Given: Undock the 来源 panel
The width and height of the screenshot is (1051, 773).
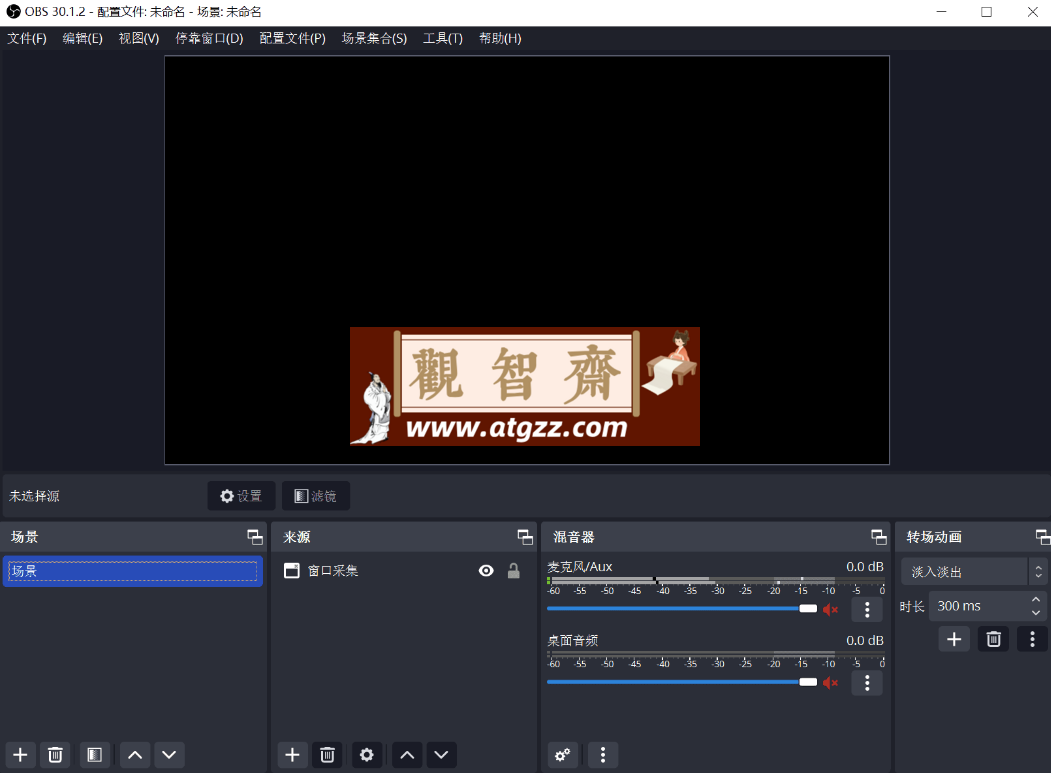Looking at the screenshot, I should 525,537.
